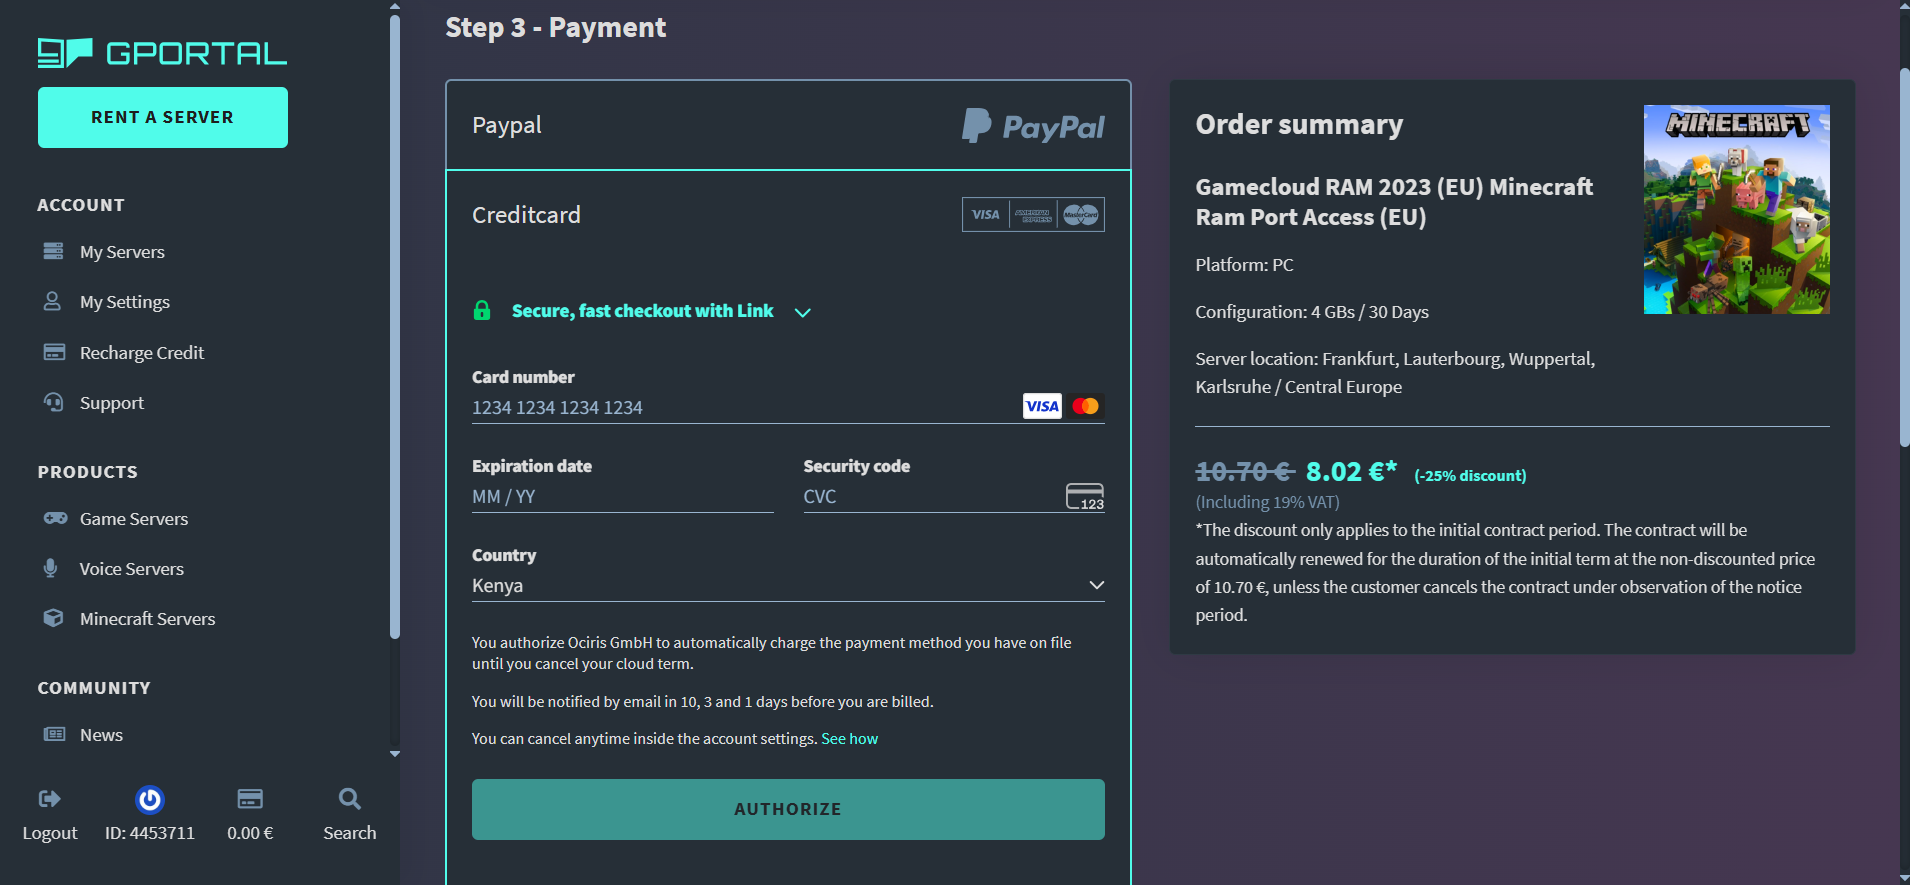The image size is (1910, 885).
Task: Click the Search magnifier icon
Action: coord(350,798)
